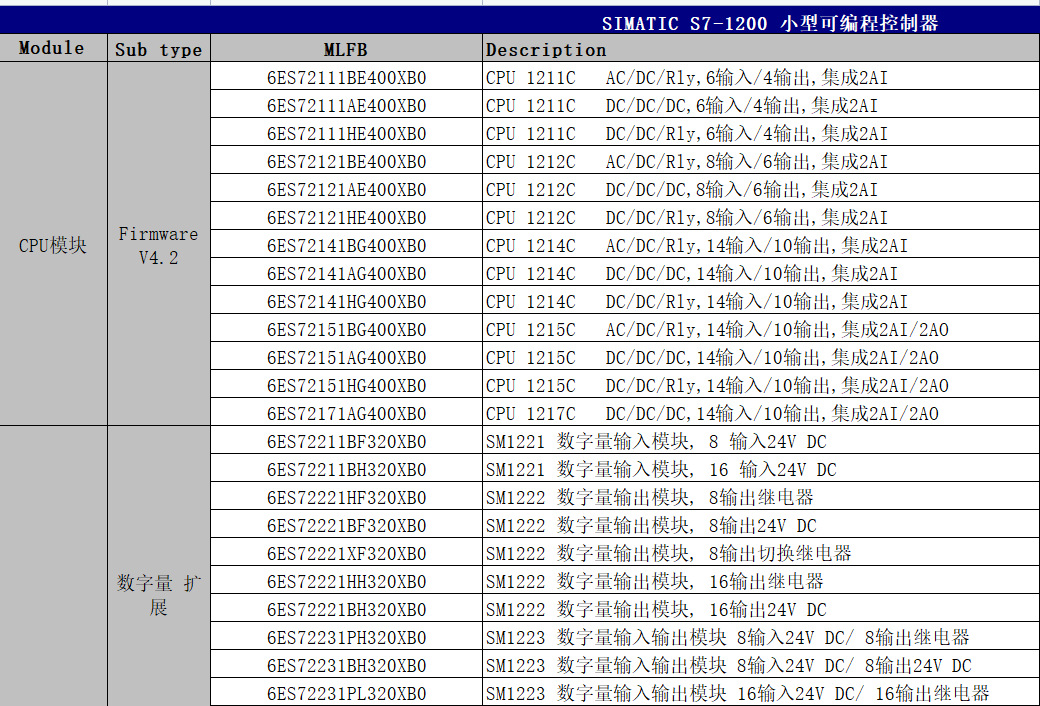
Task: Select cell 6ES72221BH320XB0
Action: point(346,608)
